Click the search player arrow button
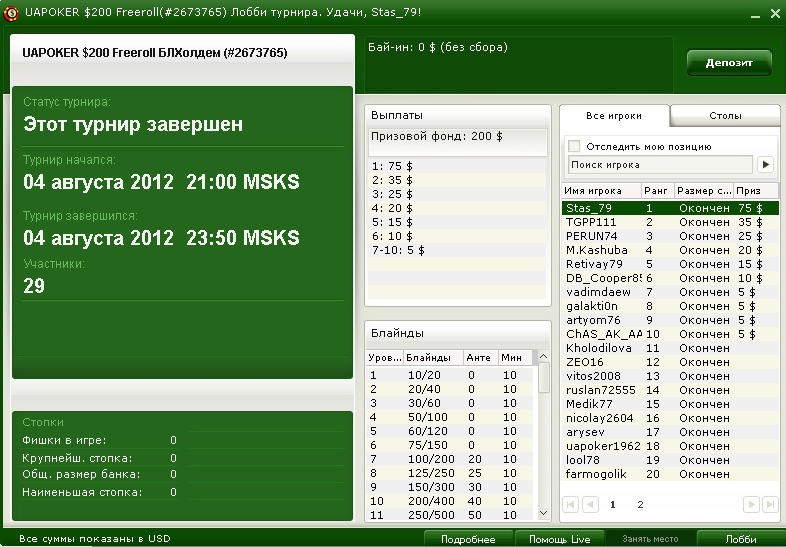Screen dimensions: 786x547 click(765, 164)
